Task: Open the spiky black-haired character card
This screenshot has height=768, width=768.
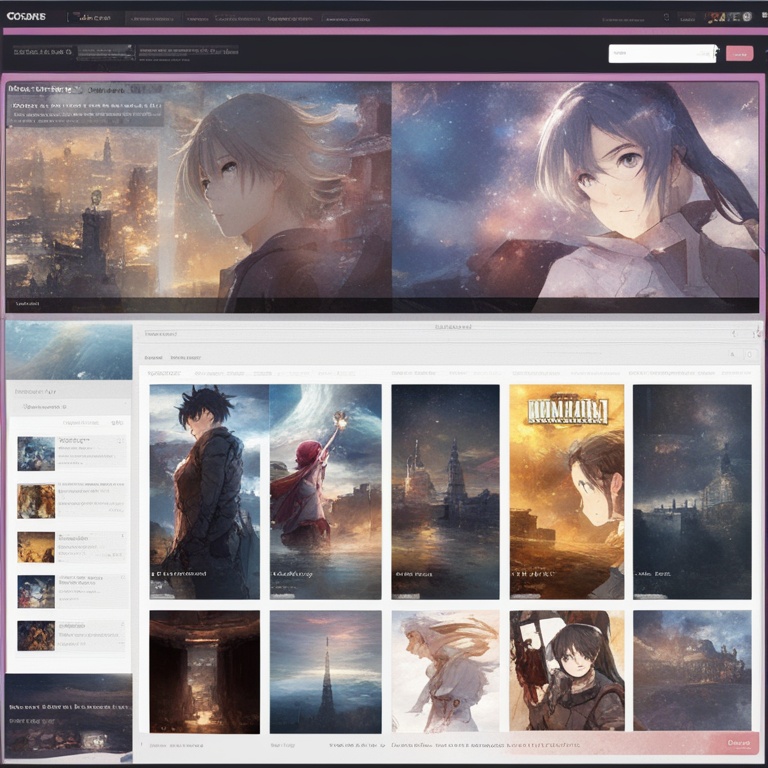Action: tap(205, 491)
